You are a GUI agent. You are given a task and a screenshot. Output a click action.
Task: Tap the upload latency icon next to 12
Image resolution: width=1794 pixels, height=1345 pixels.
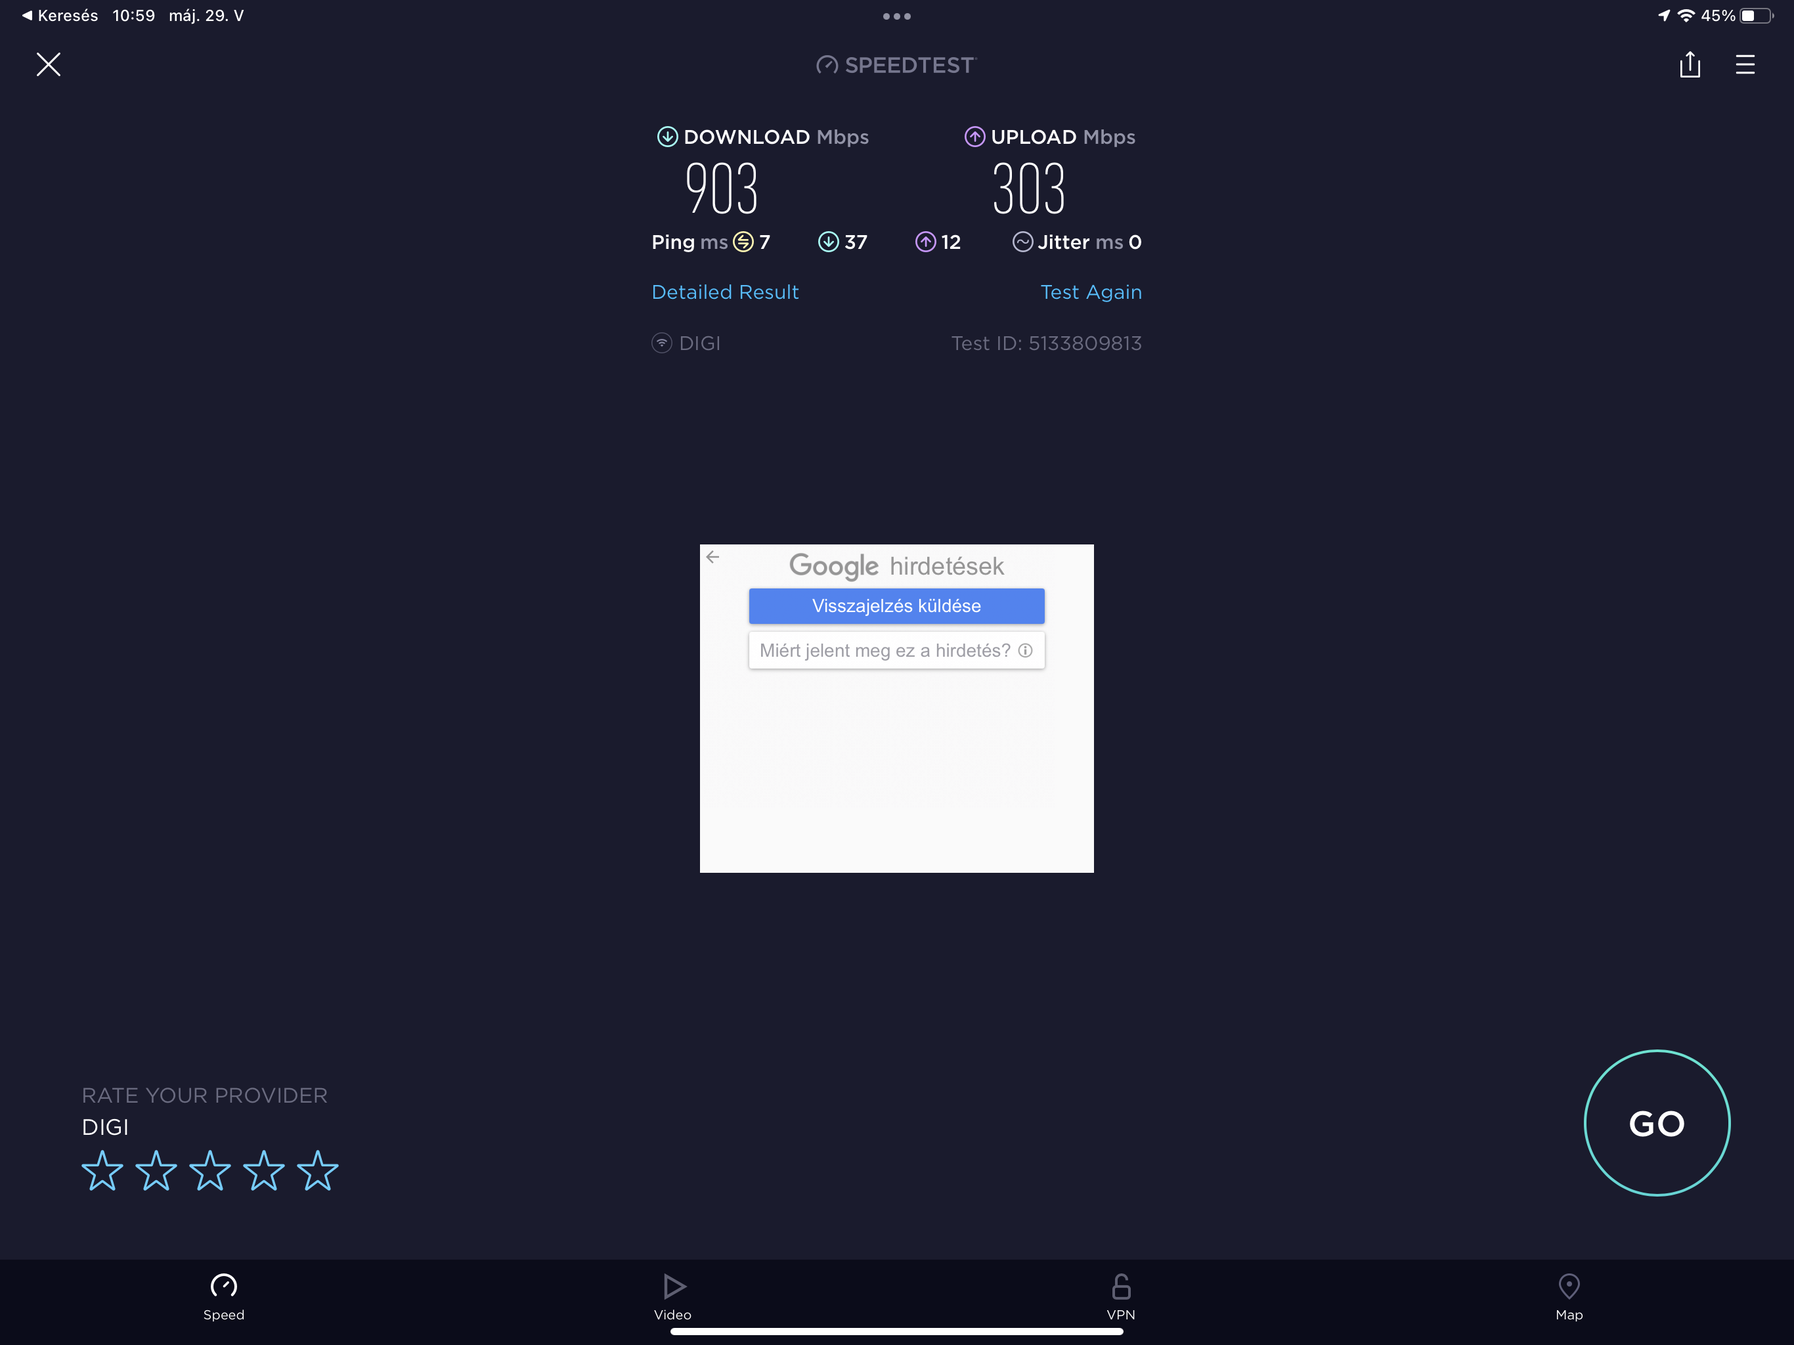(x=926, y=242)
